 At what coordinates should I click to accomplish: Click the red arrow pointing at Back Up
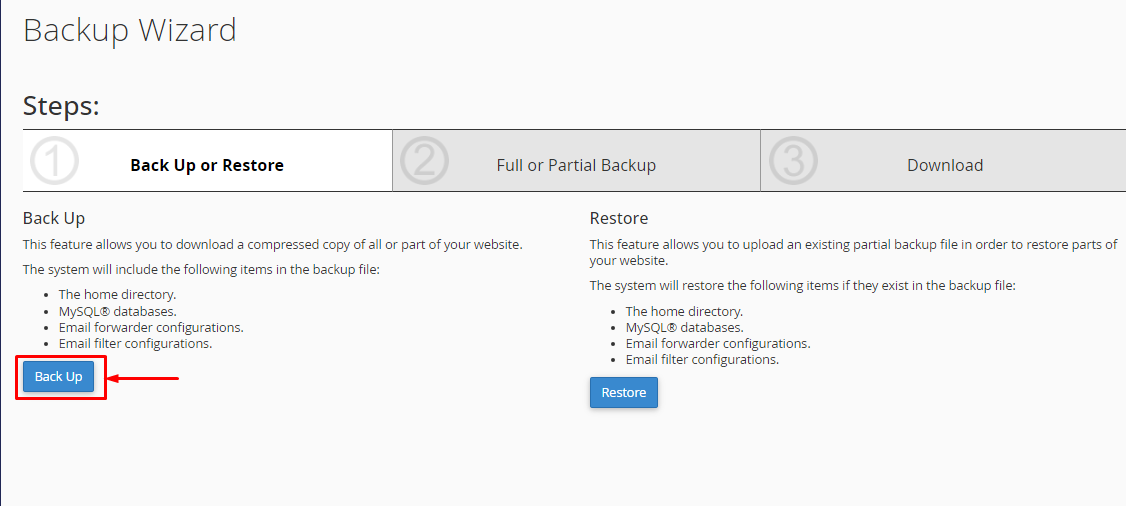tap(143, 378)
